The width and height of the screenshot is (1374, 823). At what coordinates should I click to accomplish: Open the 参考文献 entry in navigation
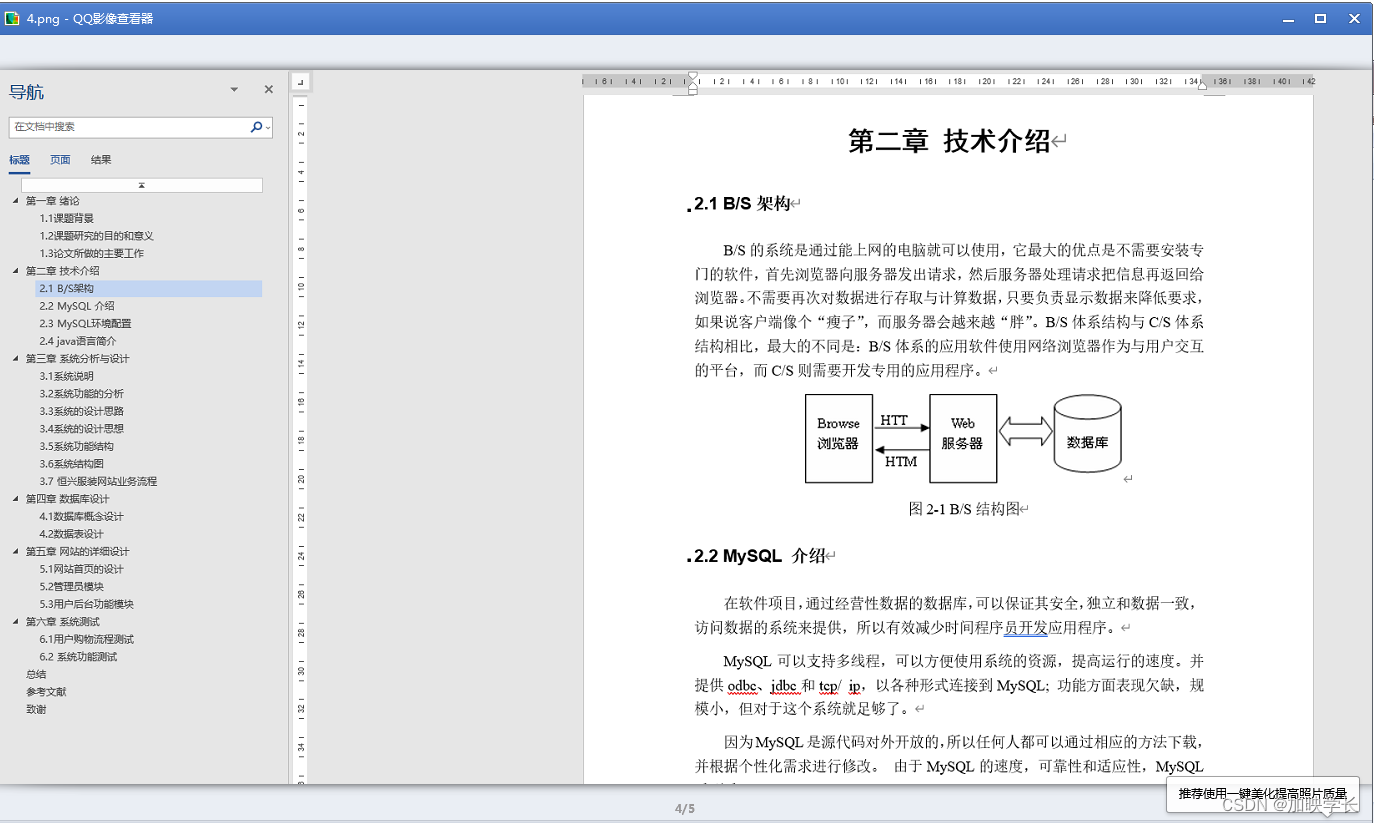[x=46, y=692]
